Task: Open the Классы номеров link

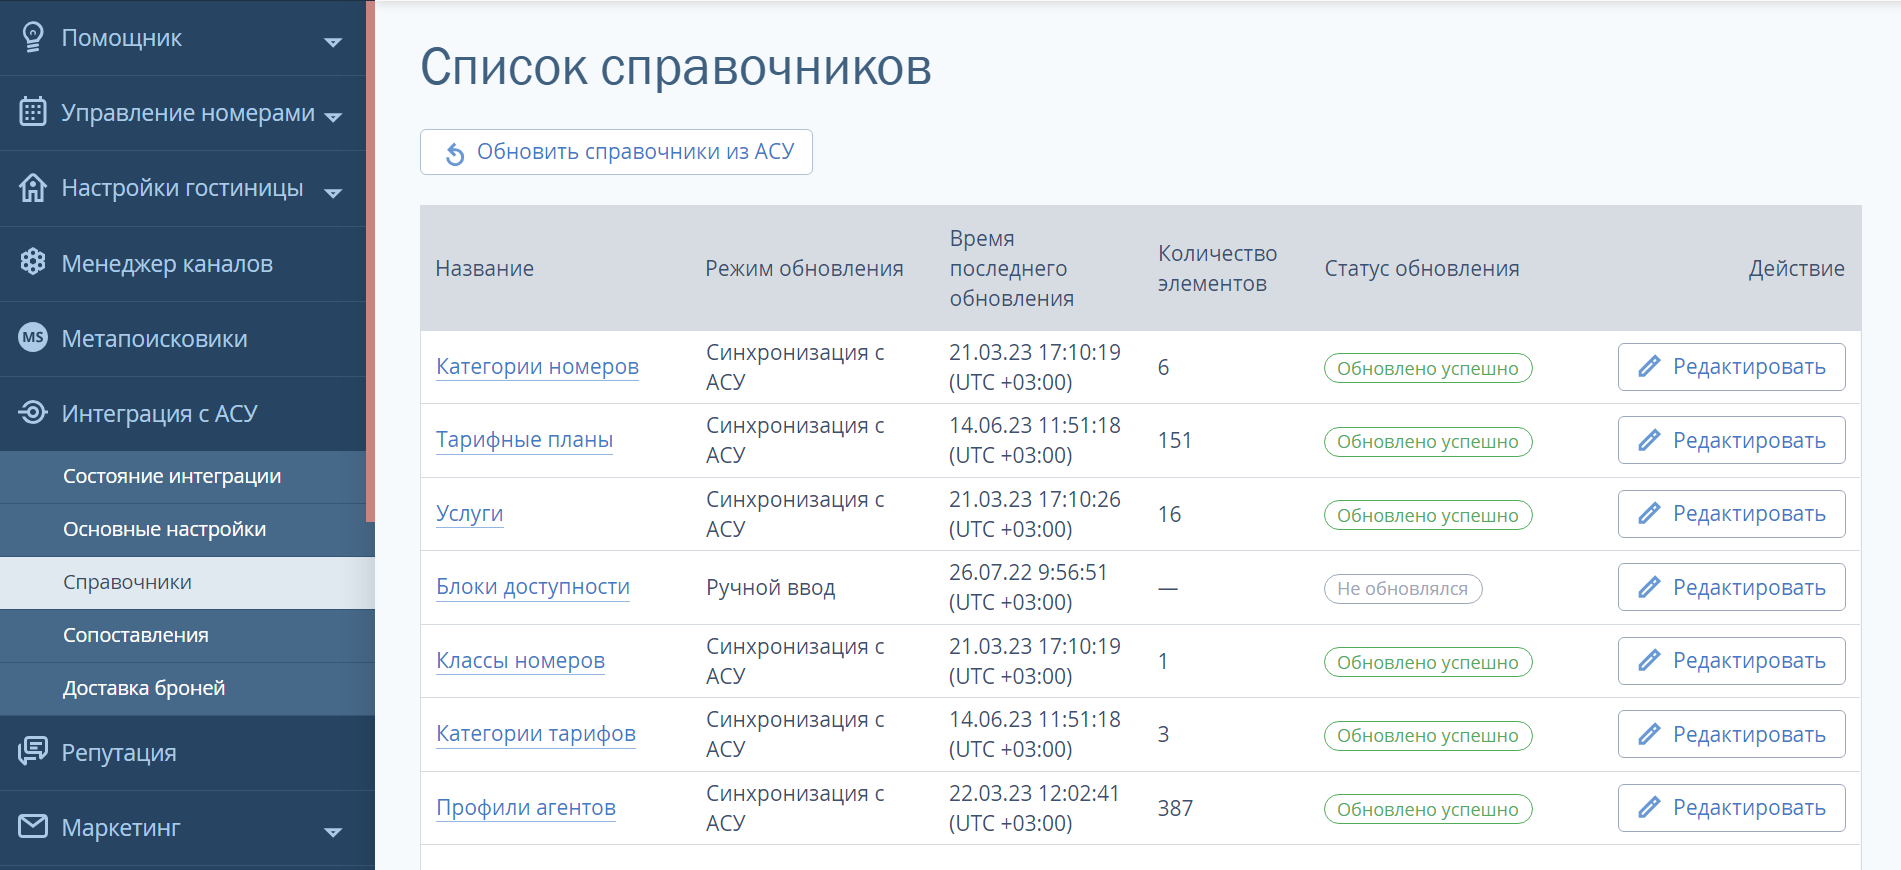Action: click(x=520, y=661)
